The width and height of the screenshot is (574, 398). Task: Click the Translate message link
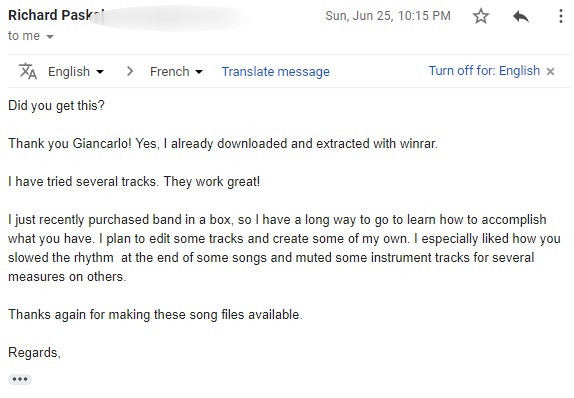coord(276,71)
